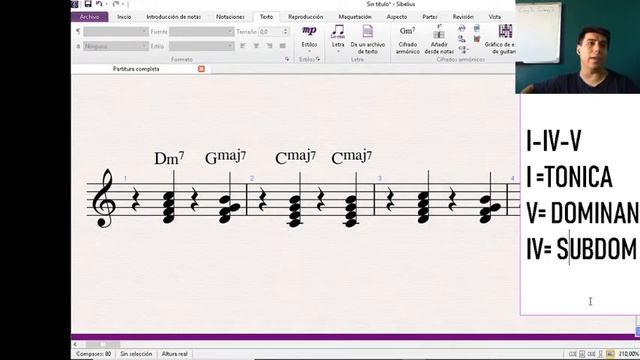Click Altura real in the status bar
This screenshot has width=640, height=360.
[175, 354]
